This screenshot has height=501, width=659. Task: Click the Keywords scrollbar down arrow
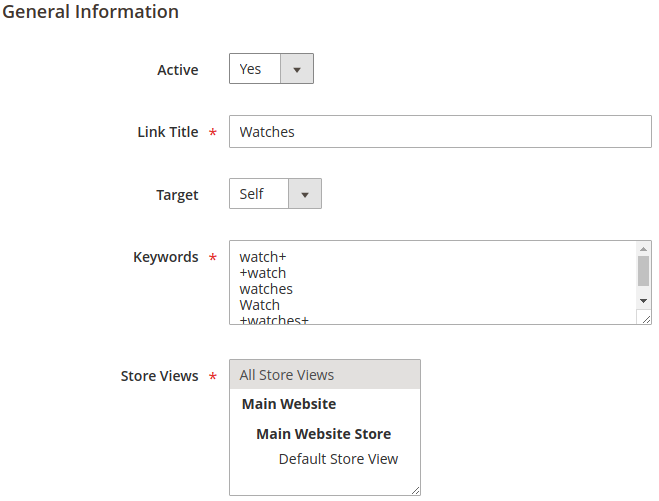click(644, 300)
